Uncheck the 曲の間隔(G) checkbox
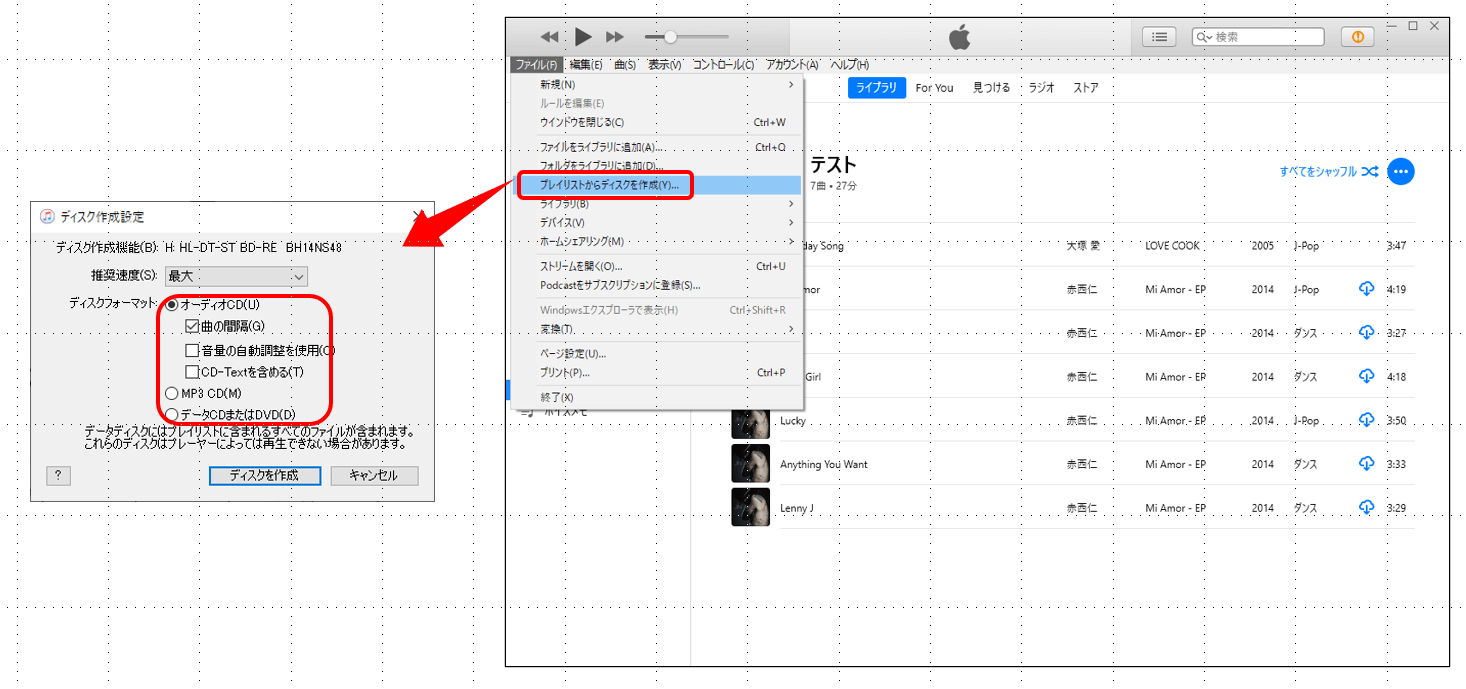Image resolution: width=1466 pixels, height=689 pixels. [x=192, y=326]
